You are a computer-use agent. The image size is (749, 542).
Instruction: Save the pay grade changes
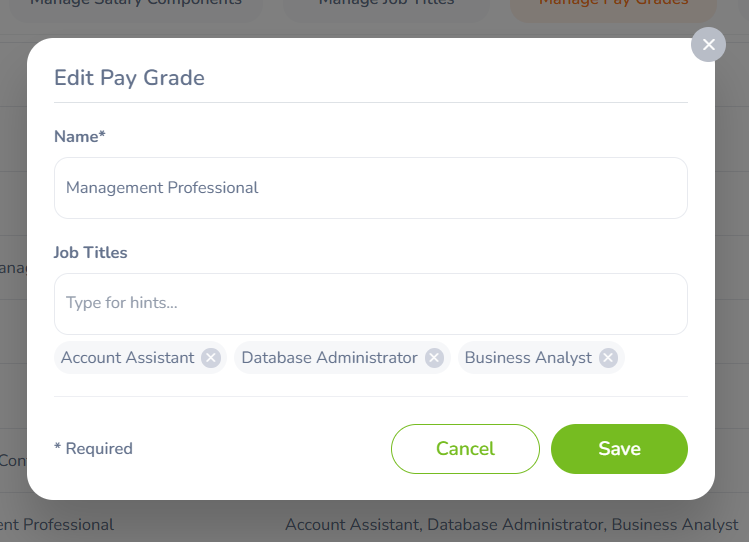point(619,449)
